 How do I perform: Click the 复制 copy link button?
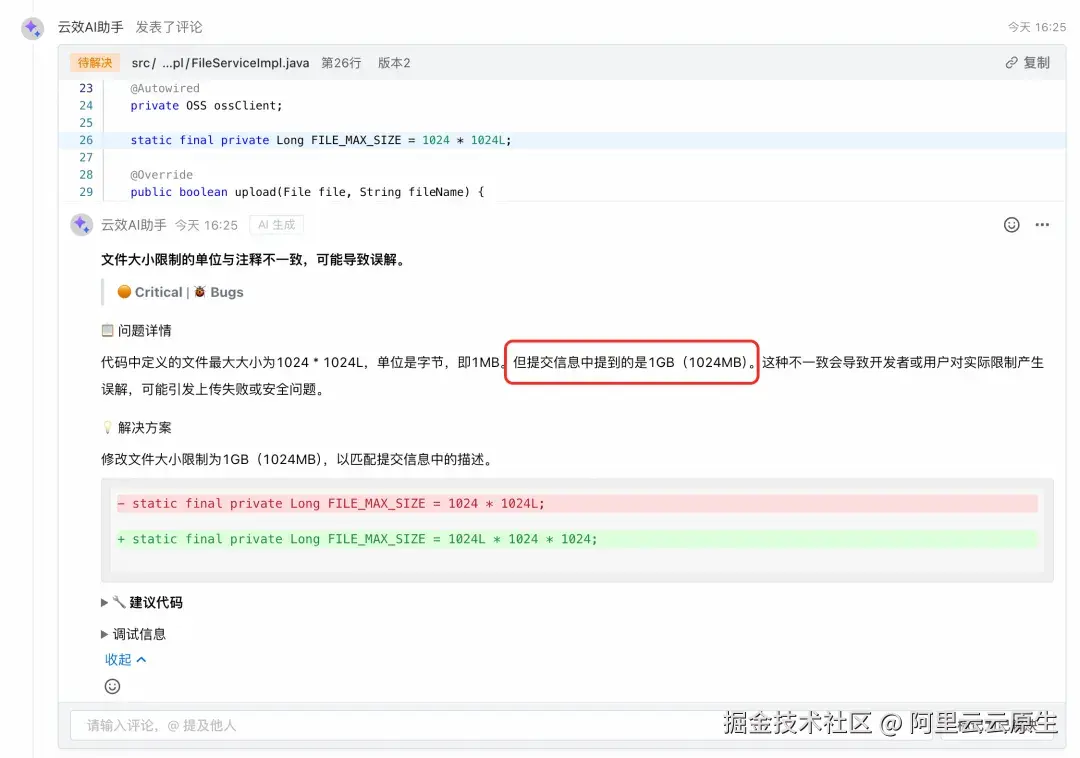tap(1028, 63)
